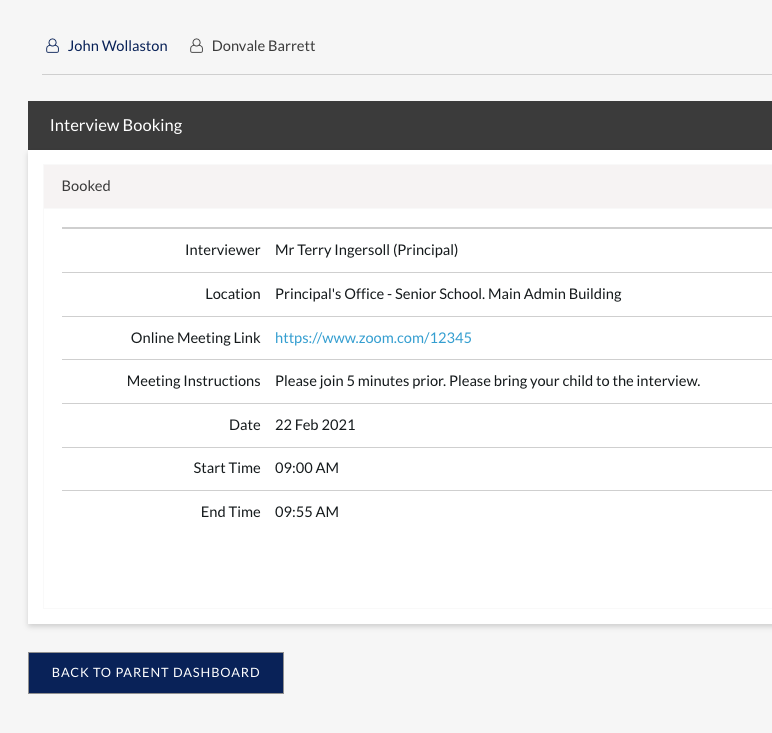Click the End Time label
The height and width of the screenshot is (733, 772).
coord(230,512)
